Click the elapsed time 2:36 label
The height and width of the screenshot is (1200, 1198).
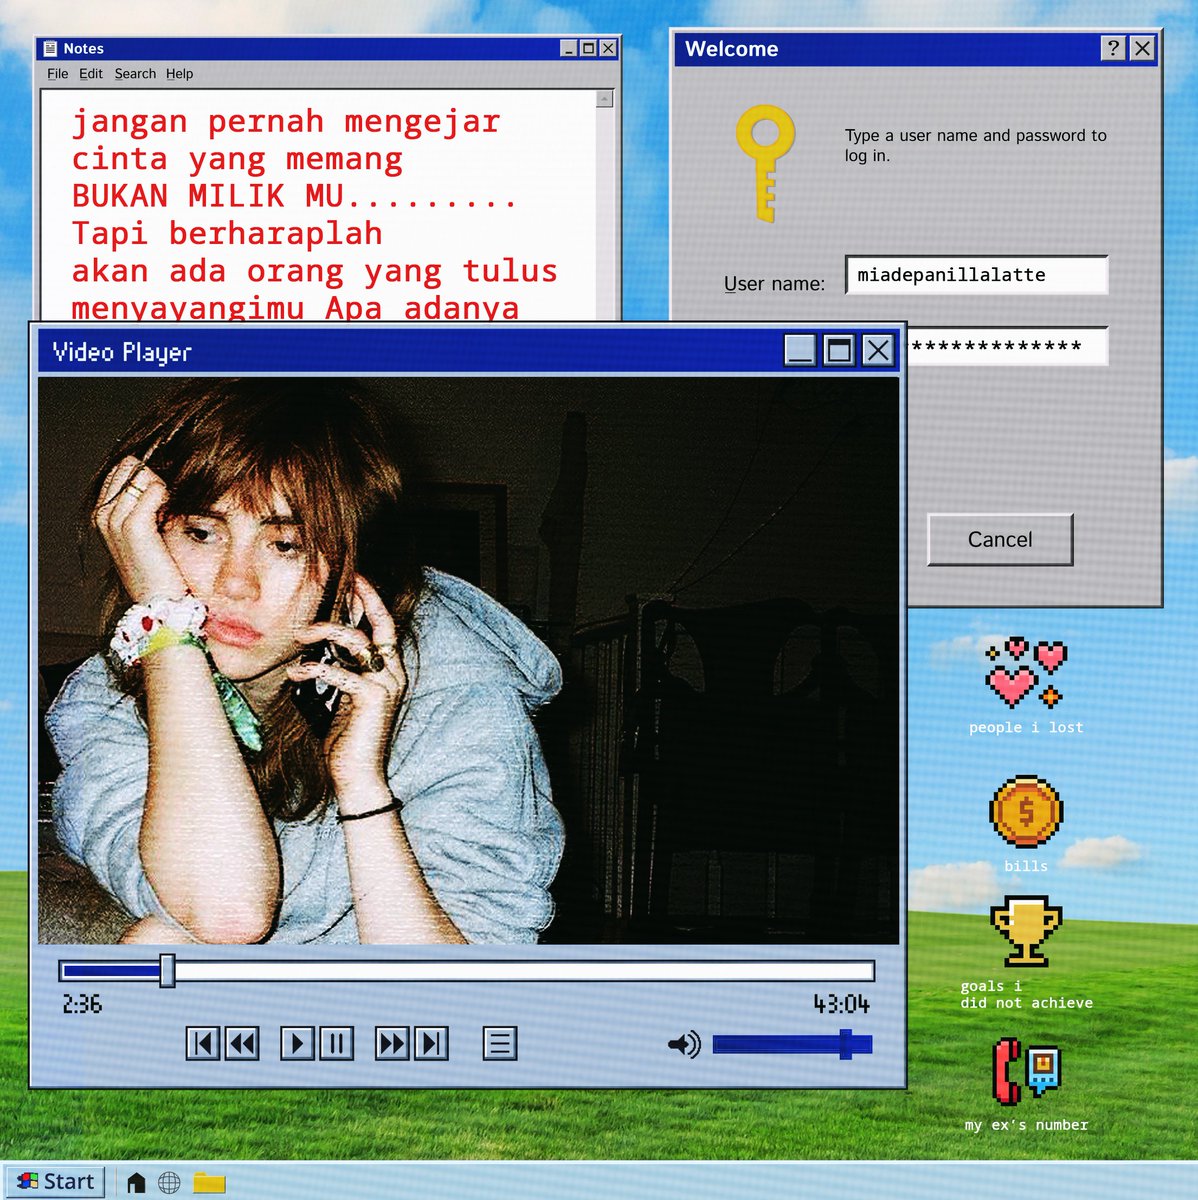coord(82,1004)
